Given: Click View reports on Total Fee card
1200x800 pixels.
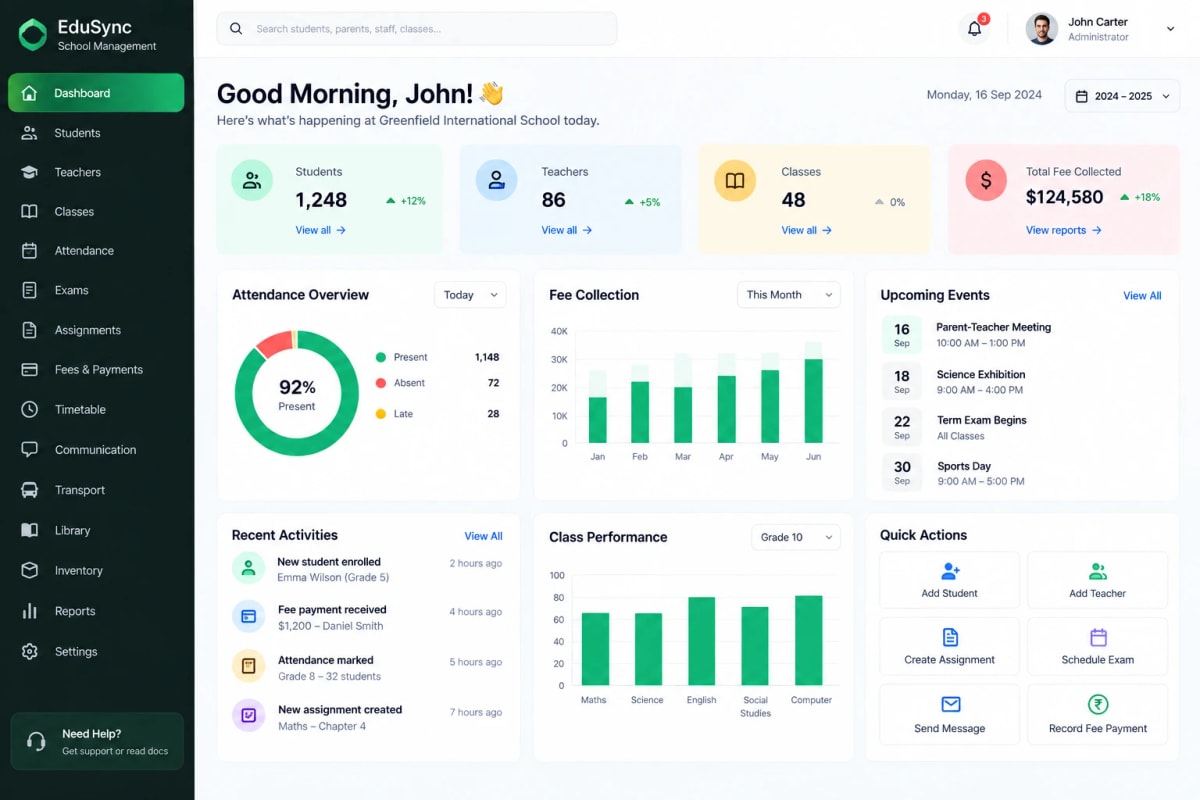Looking at the screenshot, I should pyautogui.click(x=1064, y=230).
